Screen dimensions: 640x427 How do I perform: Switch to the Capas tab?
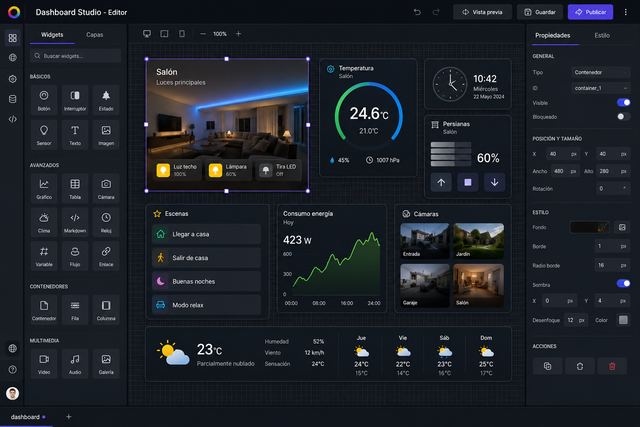tap(94, 35)
